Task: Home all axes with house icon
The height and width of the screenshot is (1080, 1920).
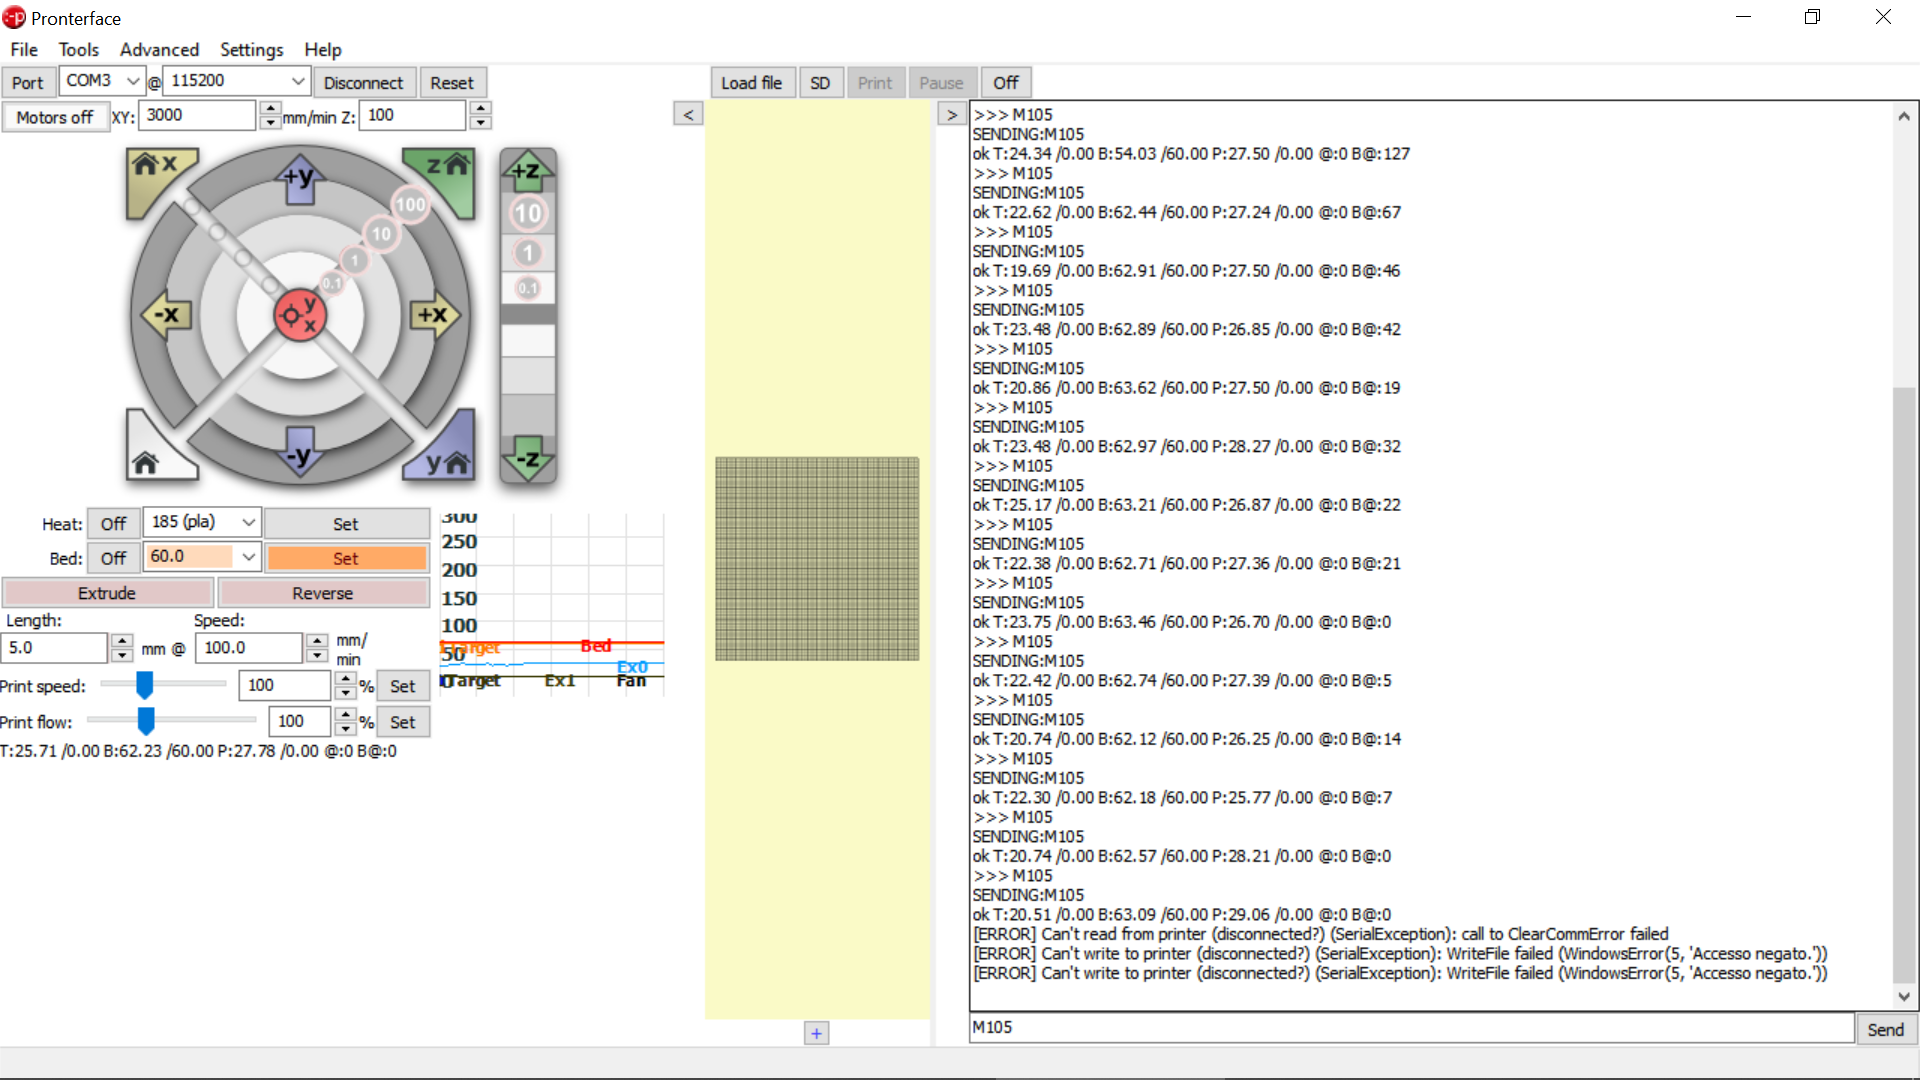Action: (148, 460)
